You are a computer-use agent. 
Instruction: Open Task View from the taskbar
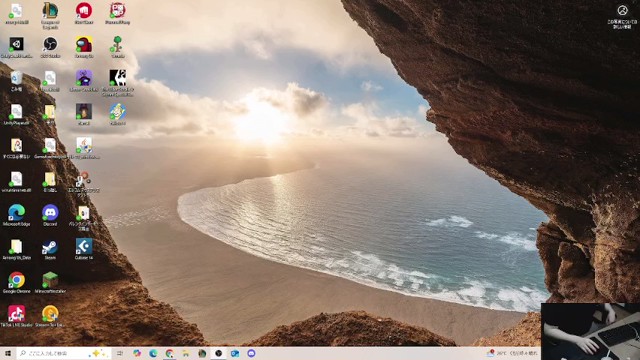point(120,353)
